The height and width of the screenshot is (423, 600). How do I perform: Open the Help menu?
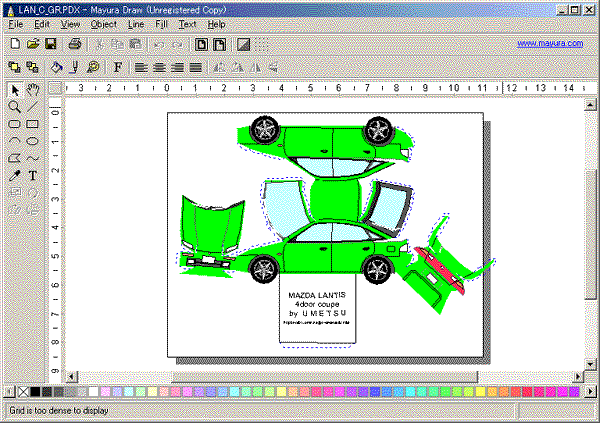tap(216, 24)
